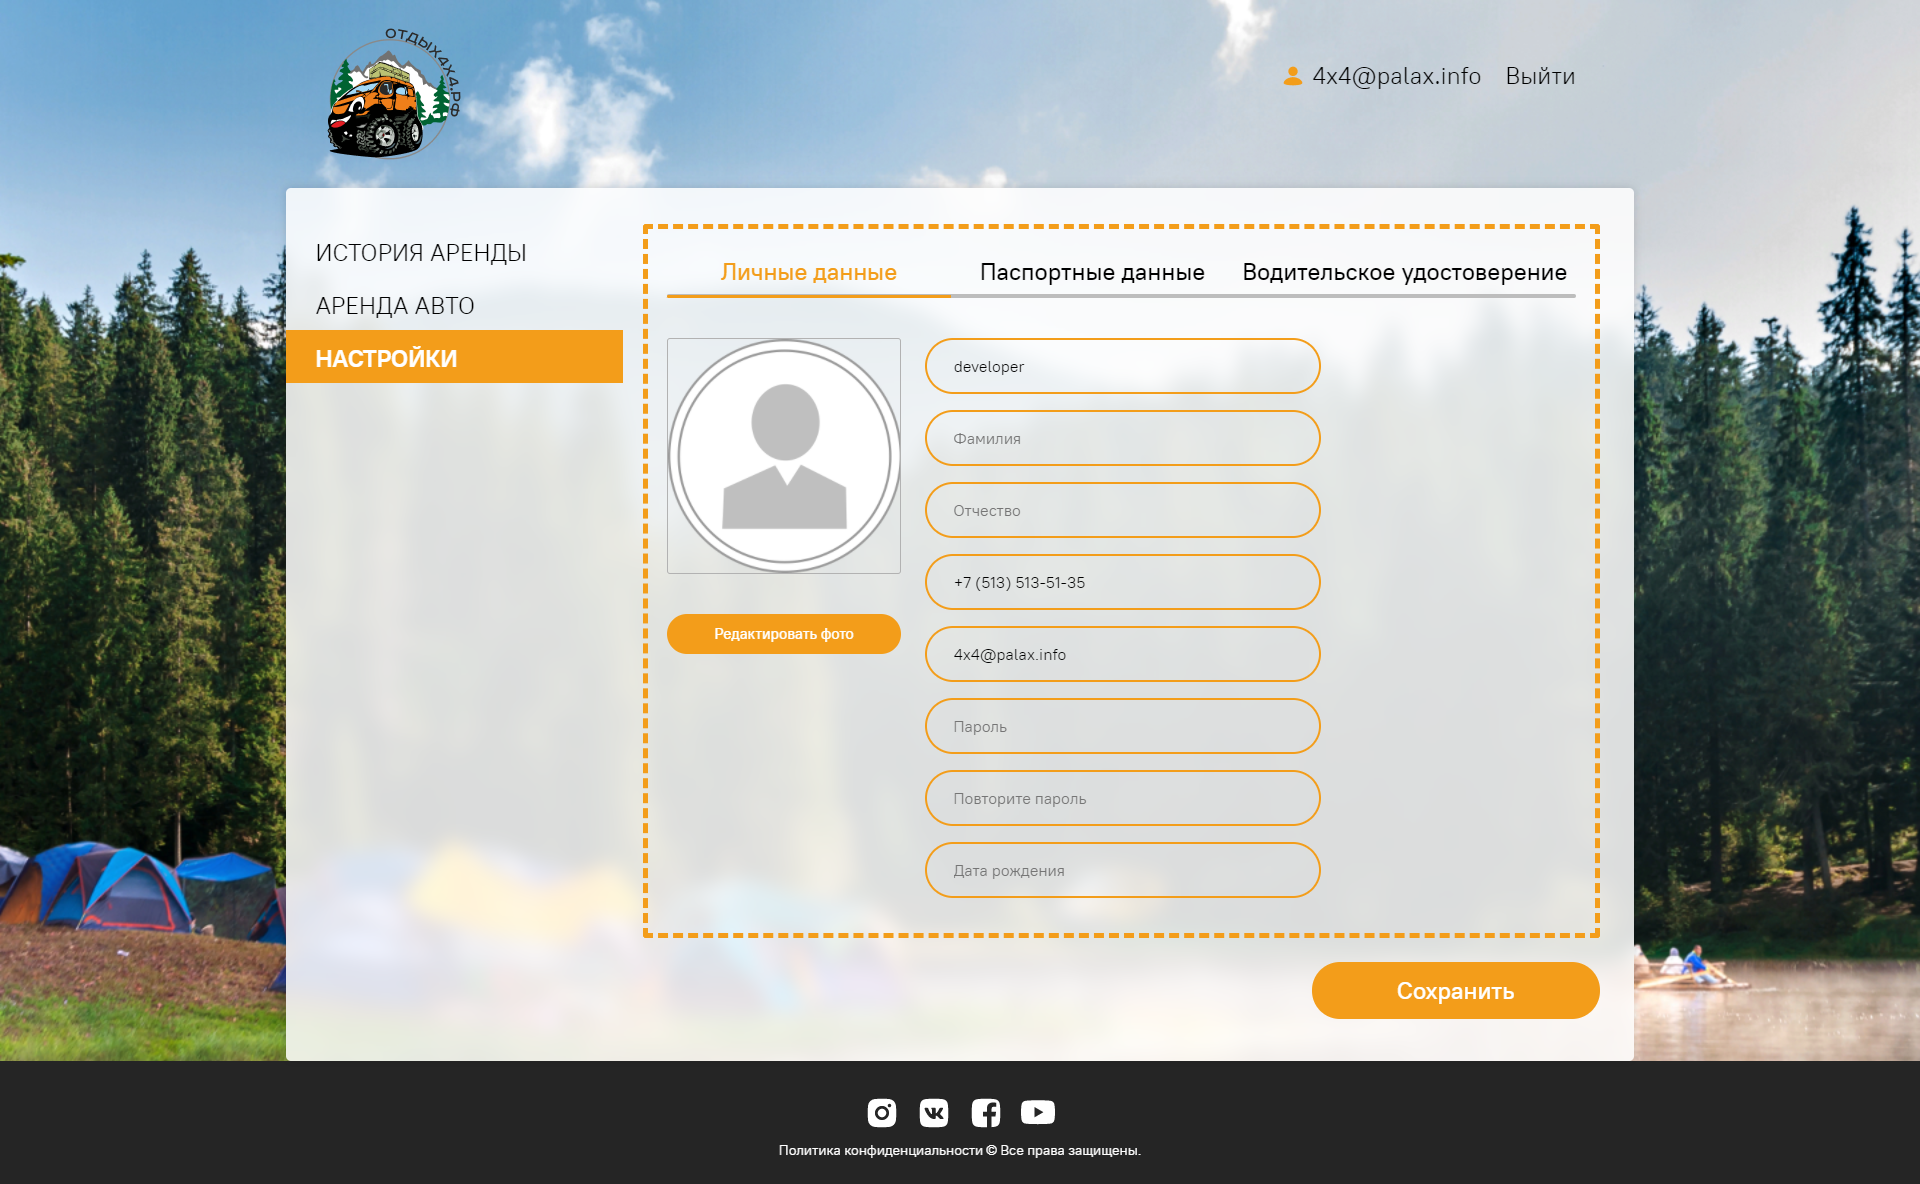
Task: Focus the Фамилия input field
Action: [x=1122, y=438]
